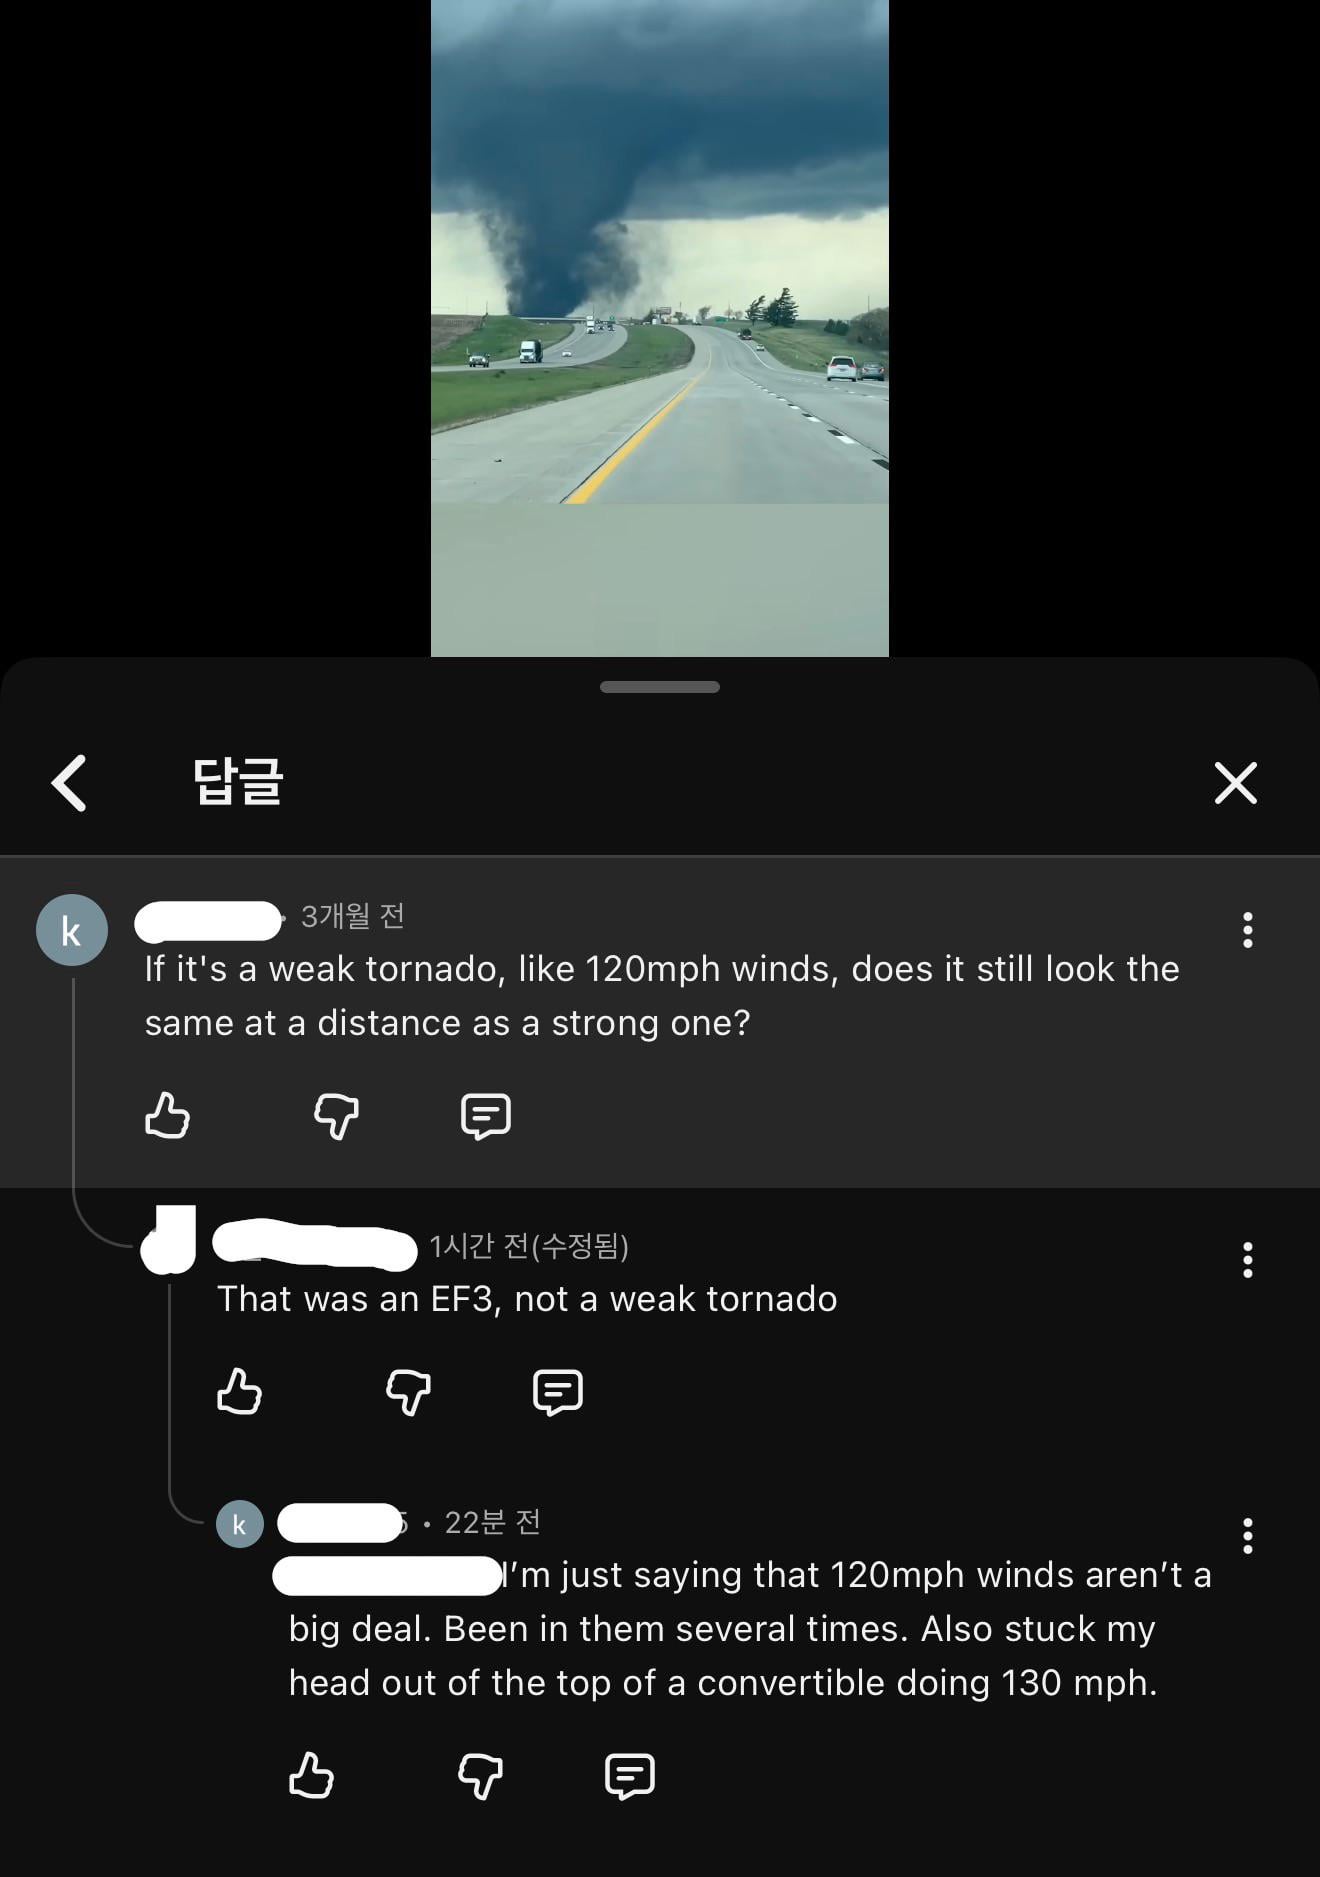The image size is (1320, 1877).
Task: Dislike the EF3 reply comment
Action: (x=409, y=1392)
